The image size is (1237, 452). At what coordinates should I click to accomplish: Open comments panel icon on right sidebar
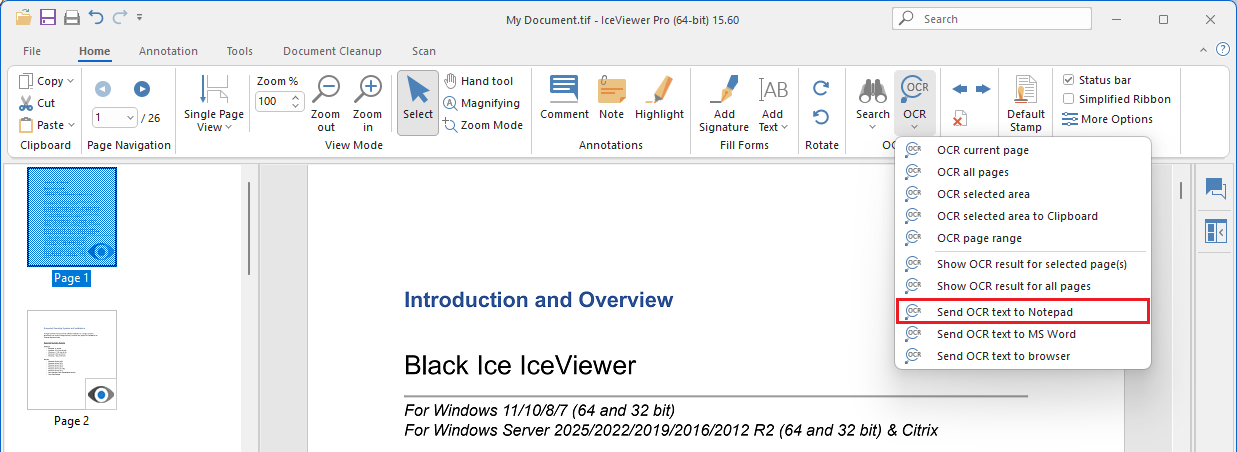[1215, 188]
